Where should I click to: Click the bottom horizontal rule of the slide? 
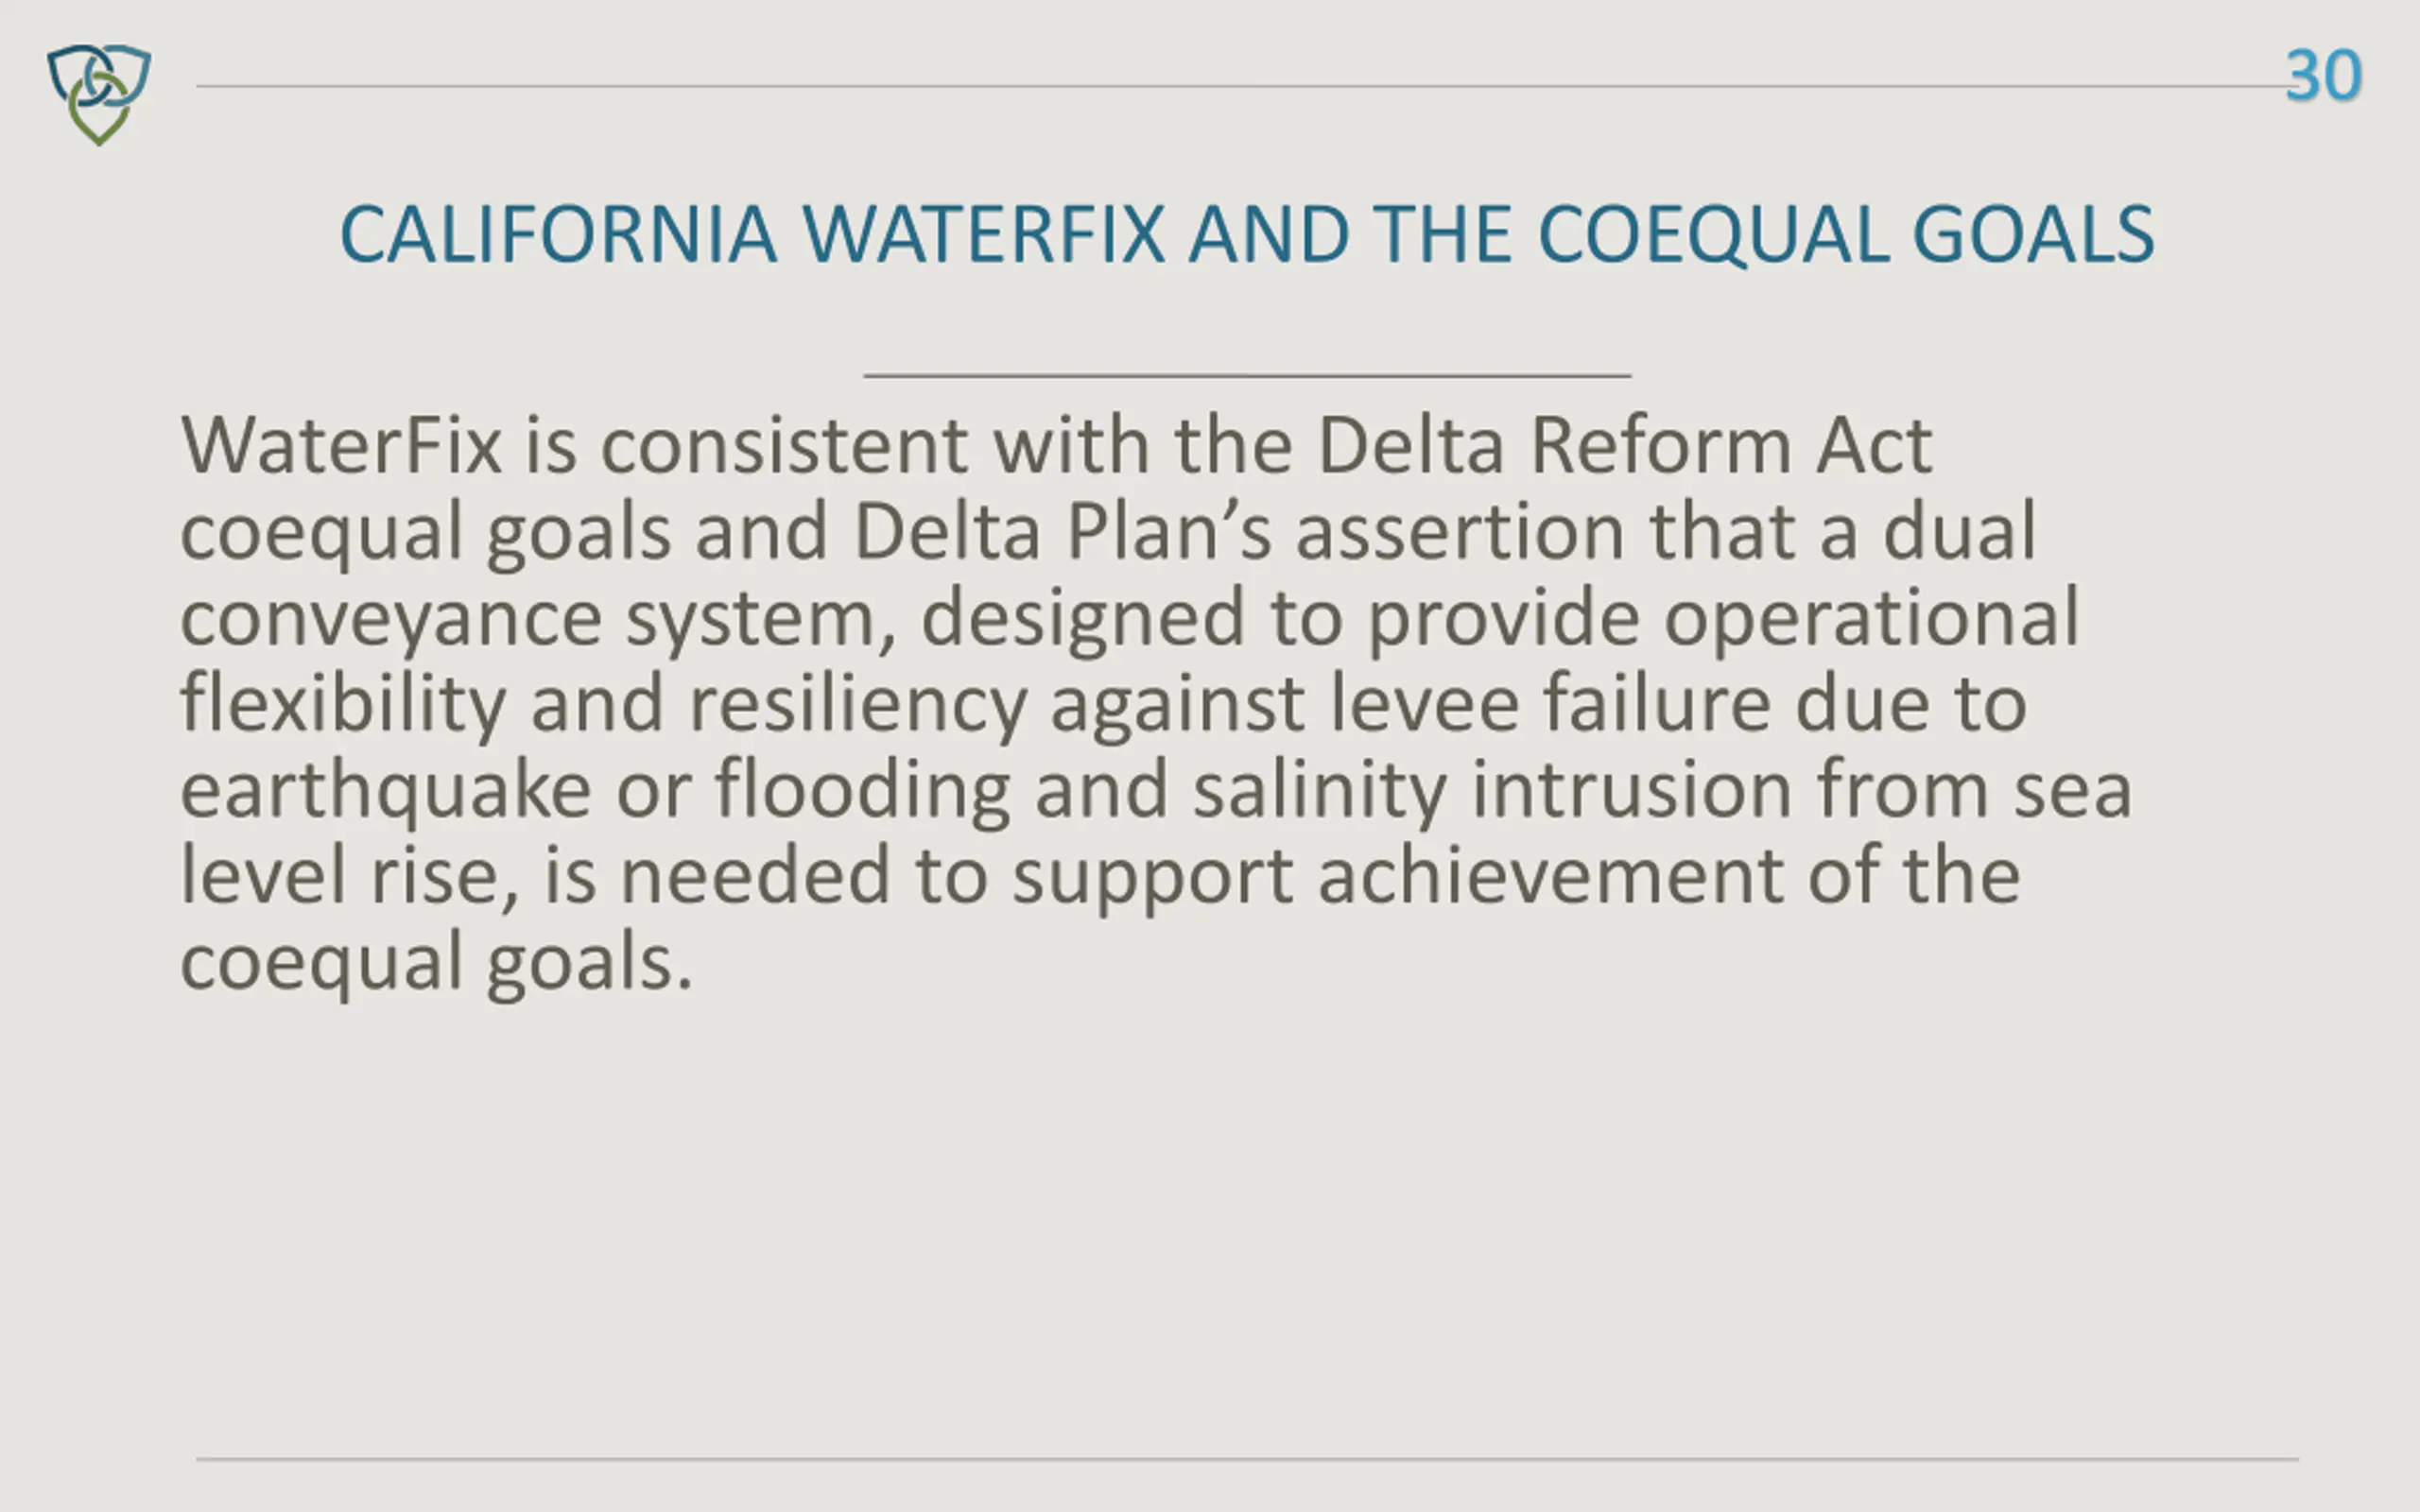coord(1247,1459)
